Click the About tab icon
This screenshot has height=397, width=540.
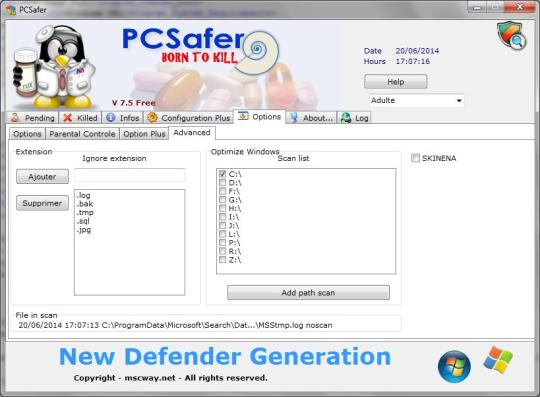coord(294,118)
